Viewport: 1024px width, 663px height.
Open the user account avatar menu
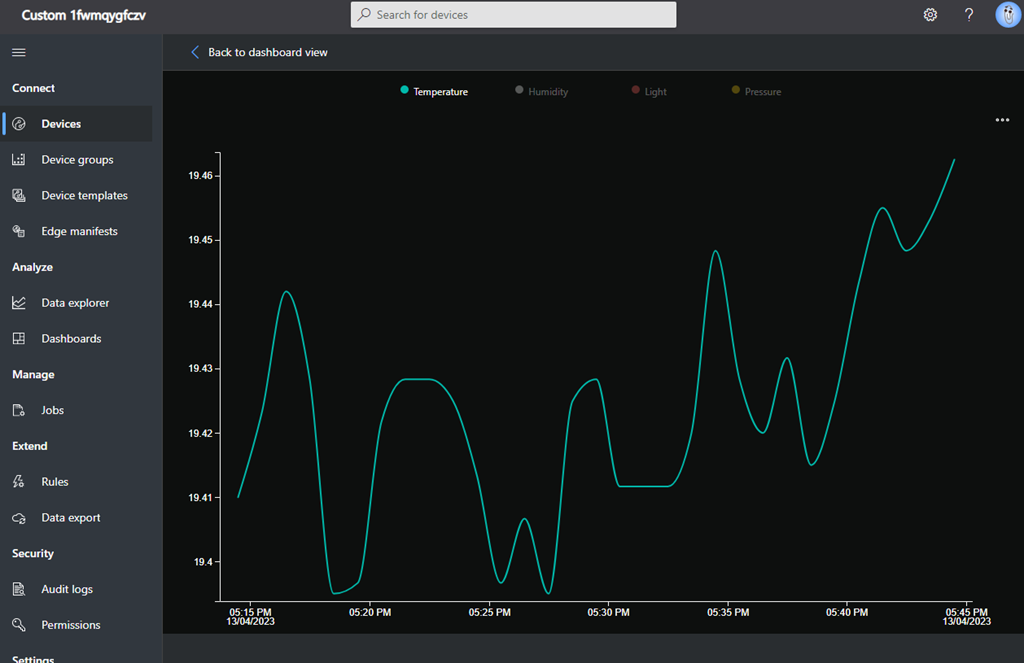(x=1007, y=15)
